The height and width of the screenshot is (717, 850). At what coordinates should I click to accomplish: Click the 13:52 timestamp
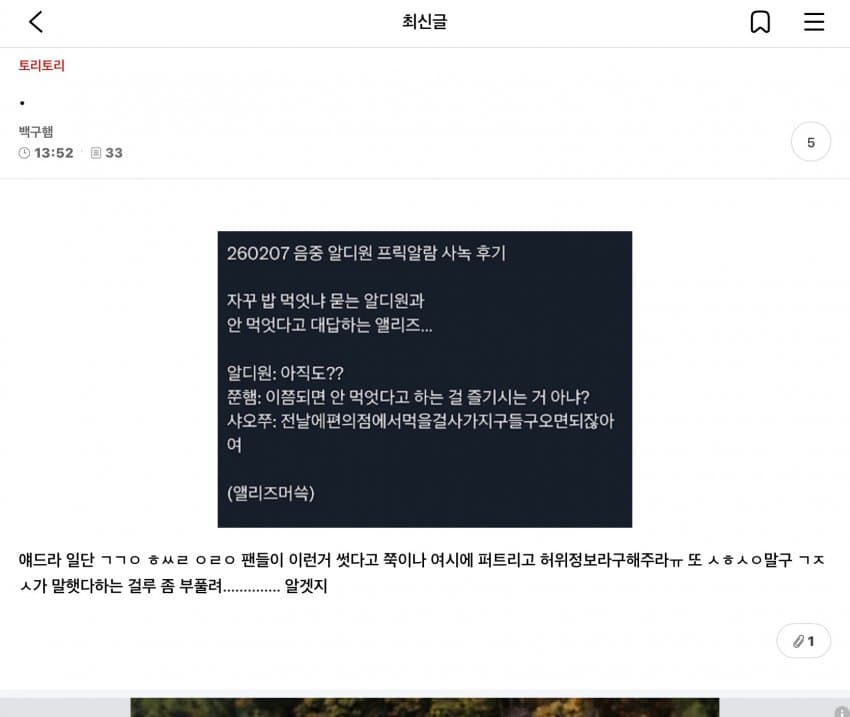[x=54, y=153]
